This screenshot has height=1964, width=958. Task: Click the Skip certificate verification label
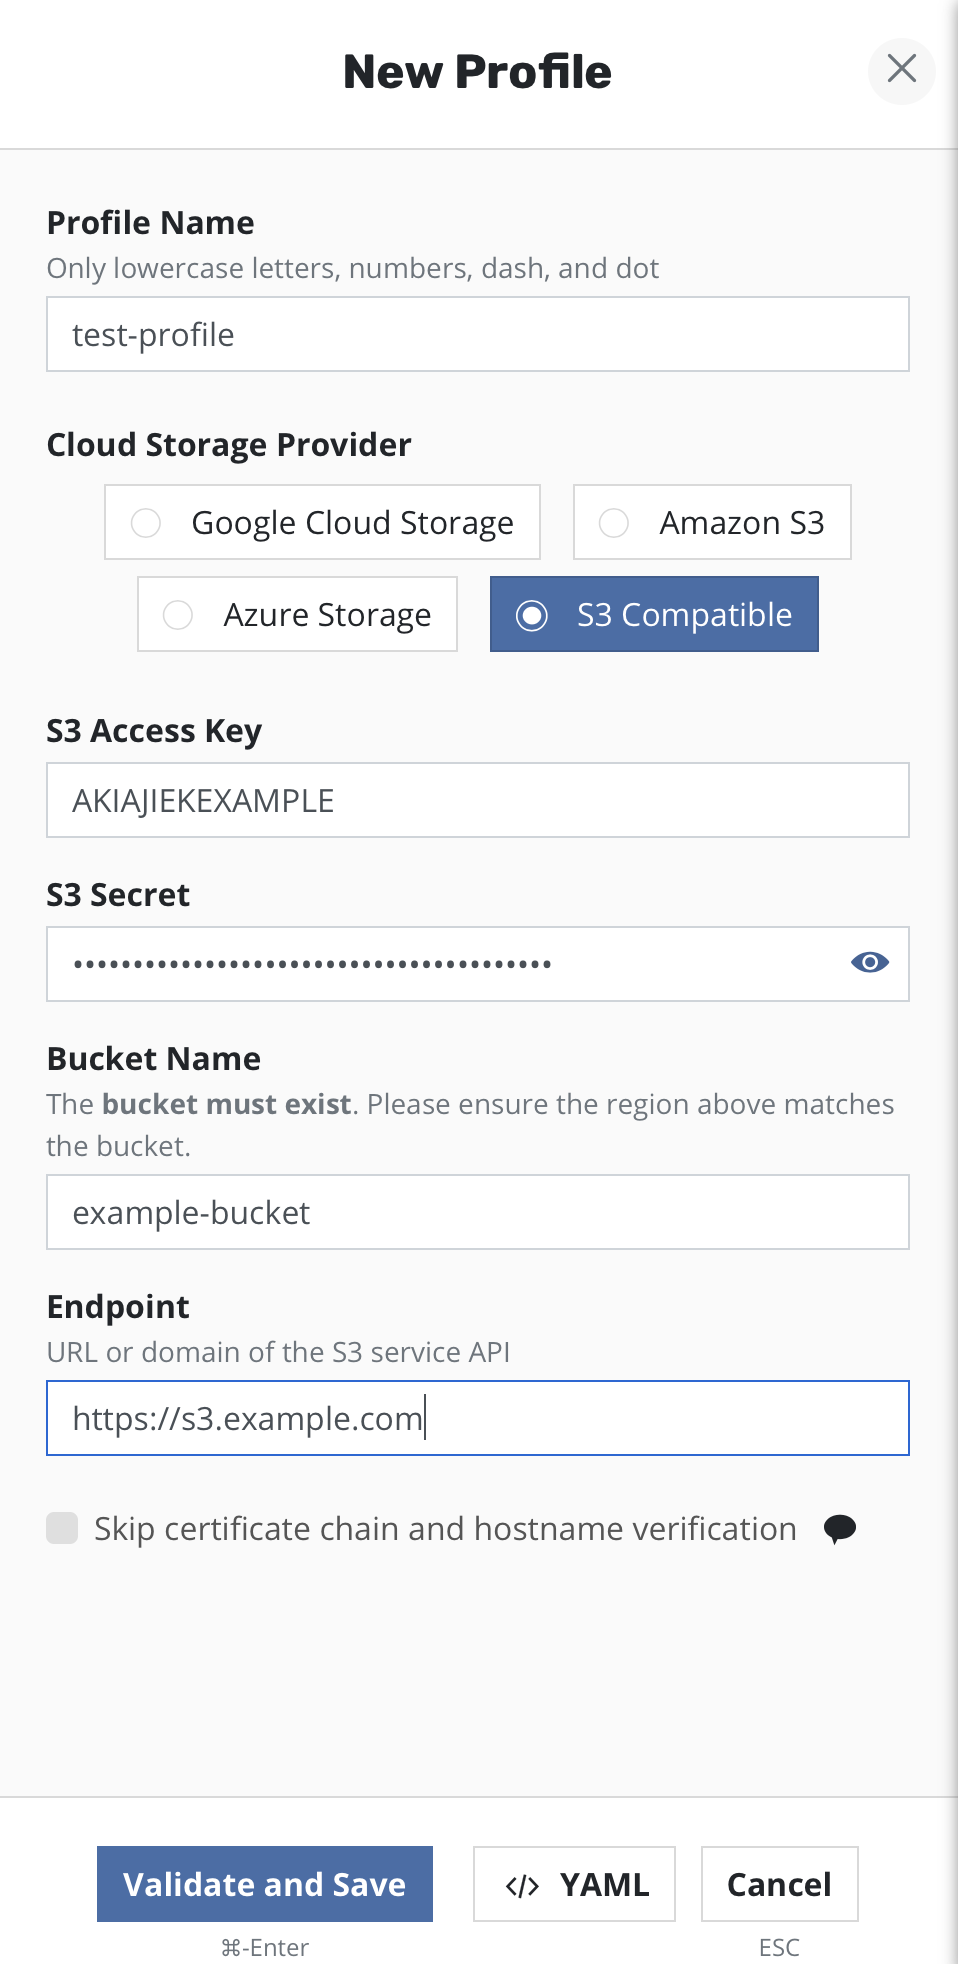[445, 1529]
